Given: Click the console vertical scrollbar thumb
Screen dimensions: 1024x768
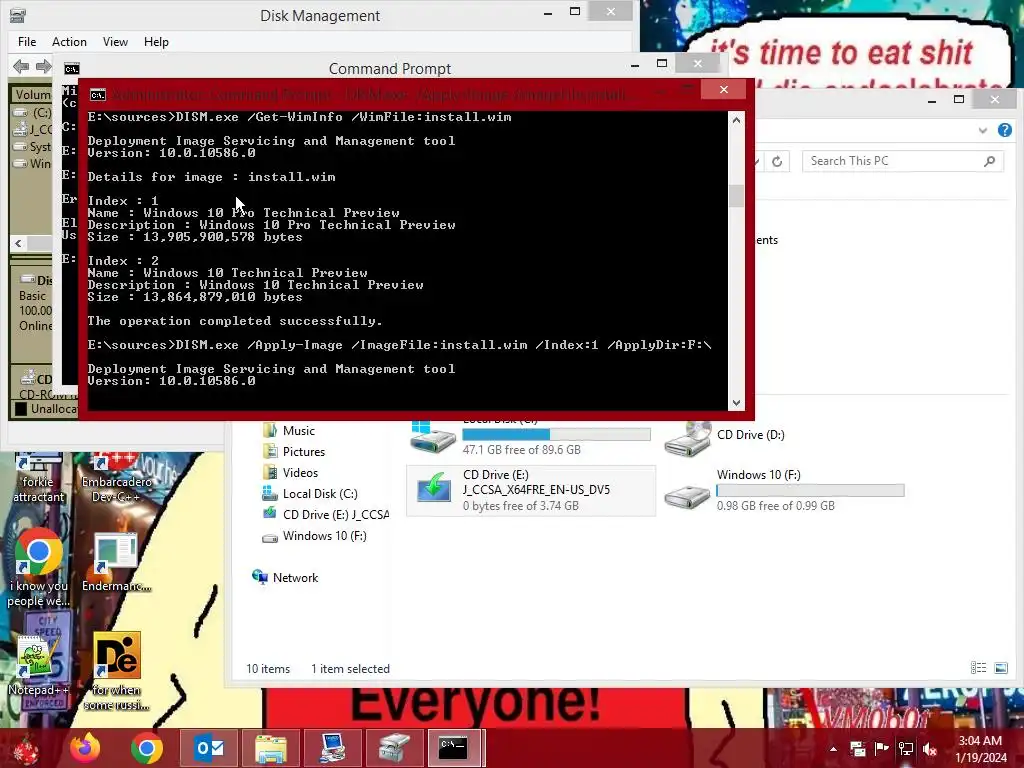Looking at the screenshot, I should click(737, 195).
